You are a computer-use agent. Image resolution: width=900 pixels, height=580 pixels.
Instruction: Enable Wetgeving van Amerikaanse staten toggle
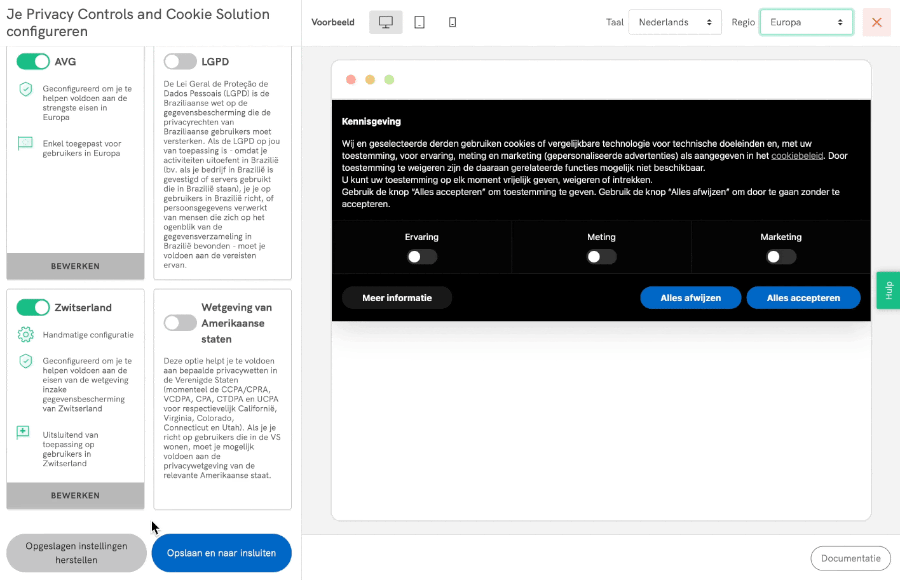pos(180,322)
